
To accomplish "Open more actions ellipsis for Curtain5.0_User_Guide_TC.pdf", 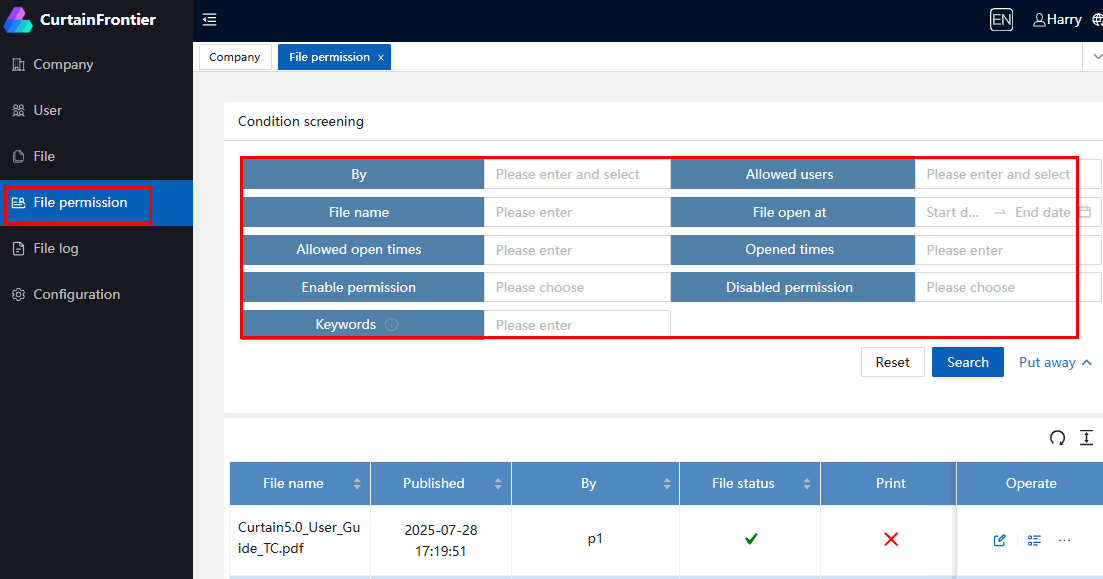I will coord(1064,540).
